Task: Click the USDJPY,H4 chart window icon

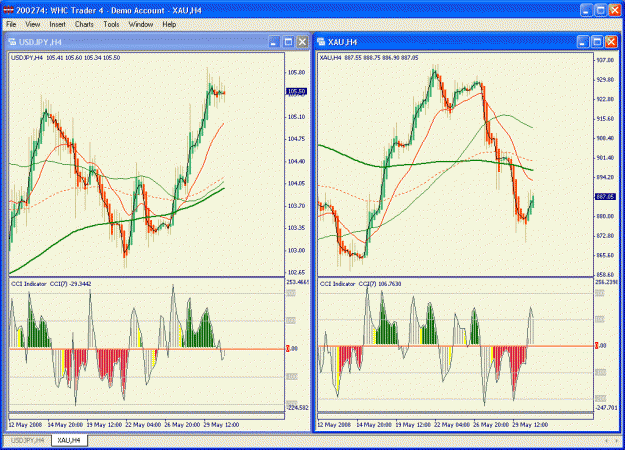Action: click(12, 42)
